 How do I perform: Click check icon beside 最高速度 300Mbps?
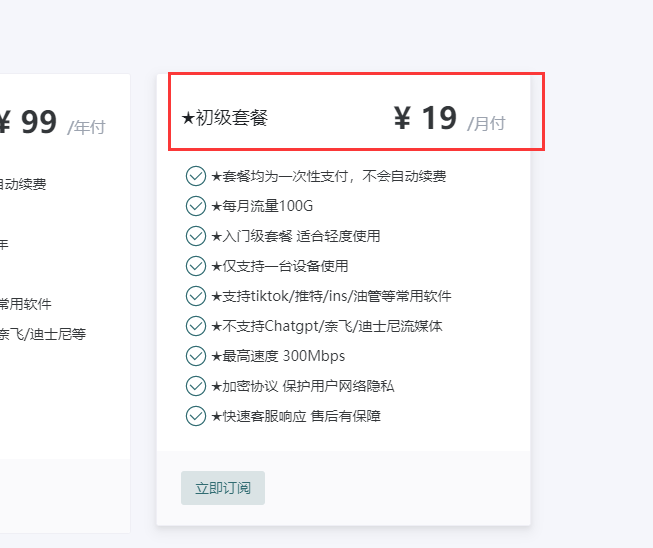click(x=196, y=356)
